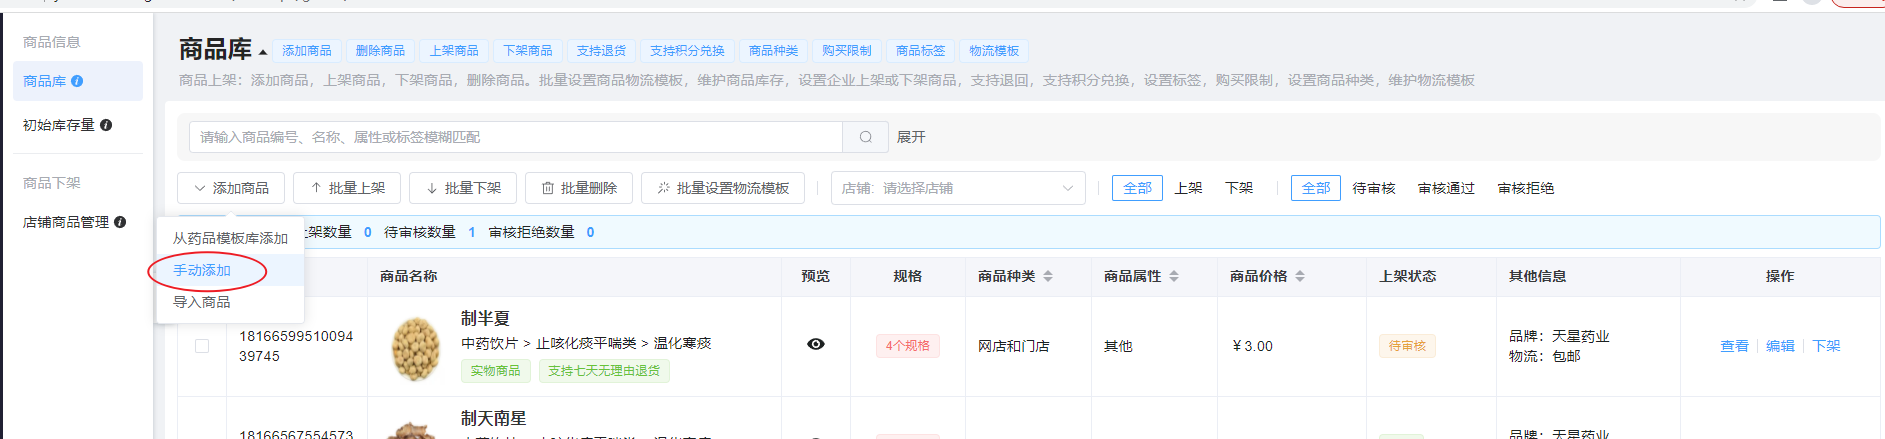The width and height of the screenshot is (1885, 439).
Task: Expand filters via 展开 link
Action: (911, 137)
